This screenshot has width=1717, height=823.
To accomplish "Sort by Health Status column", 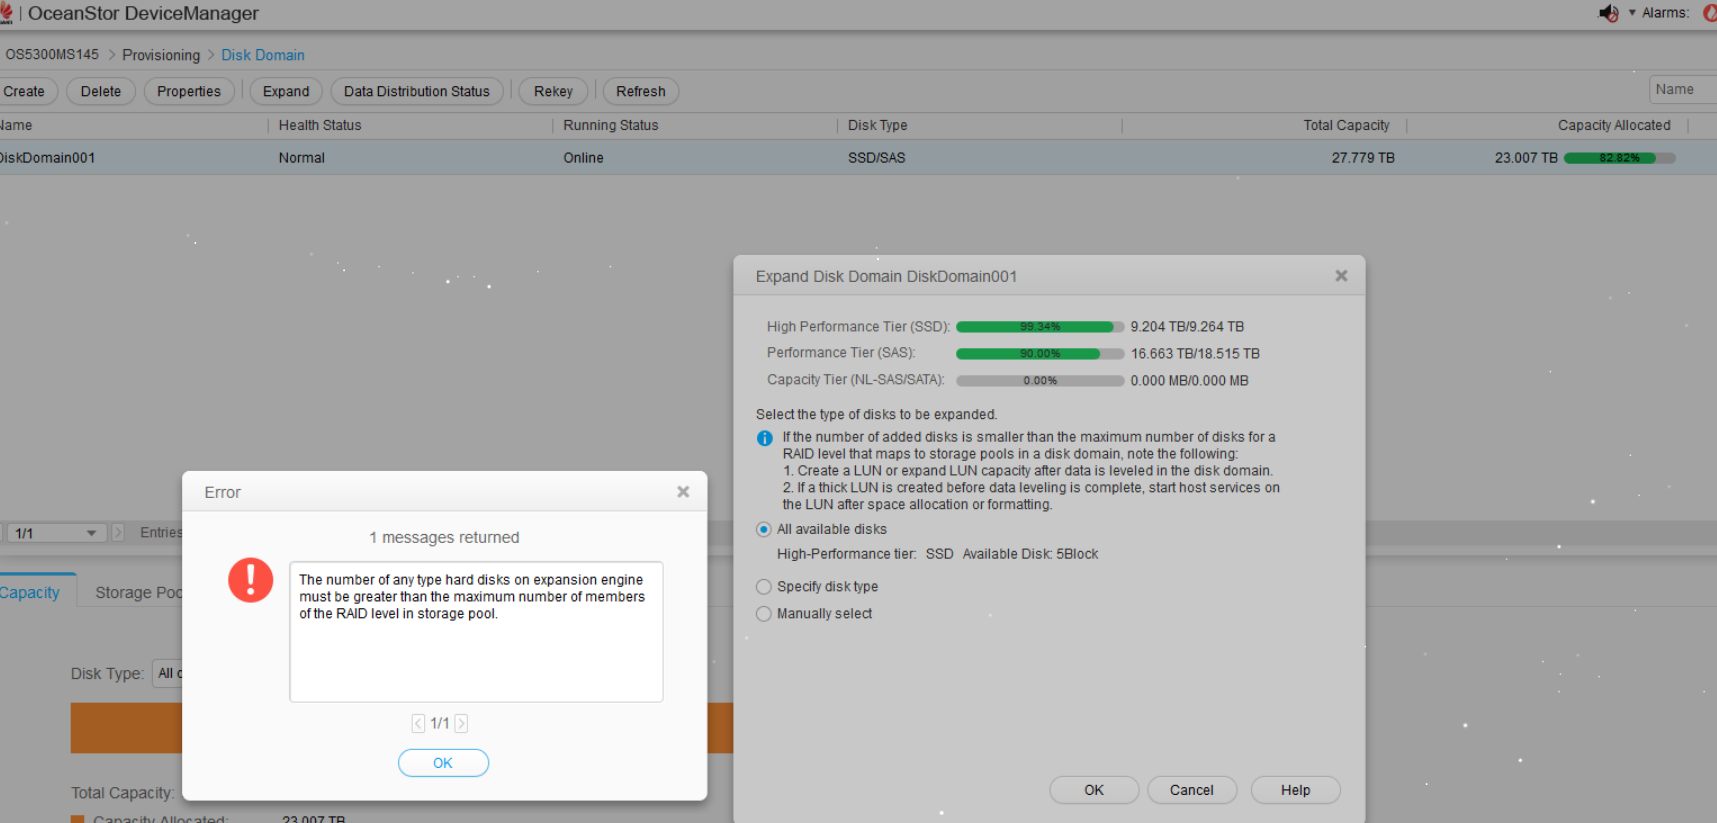I will 320,125.
